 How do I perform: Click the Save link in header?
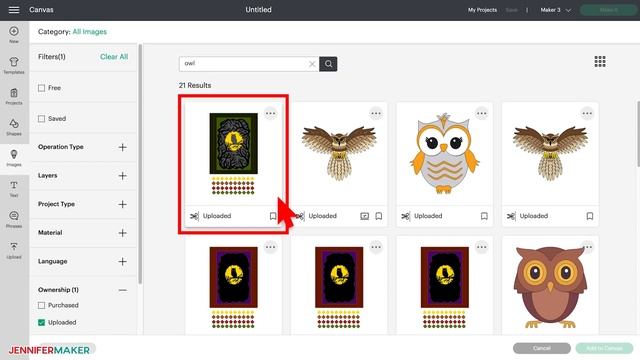(511, 10)
